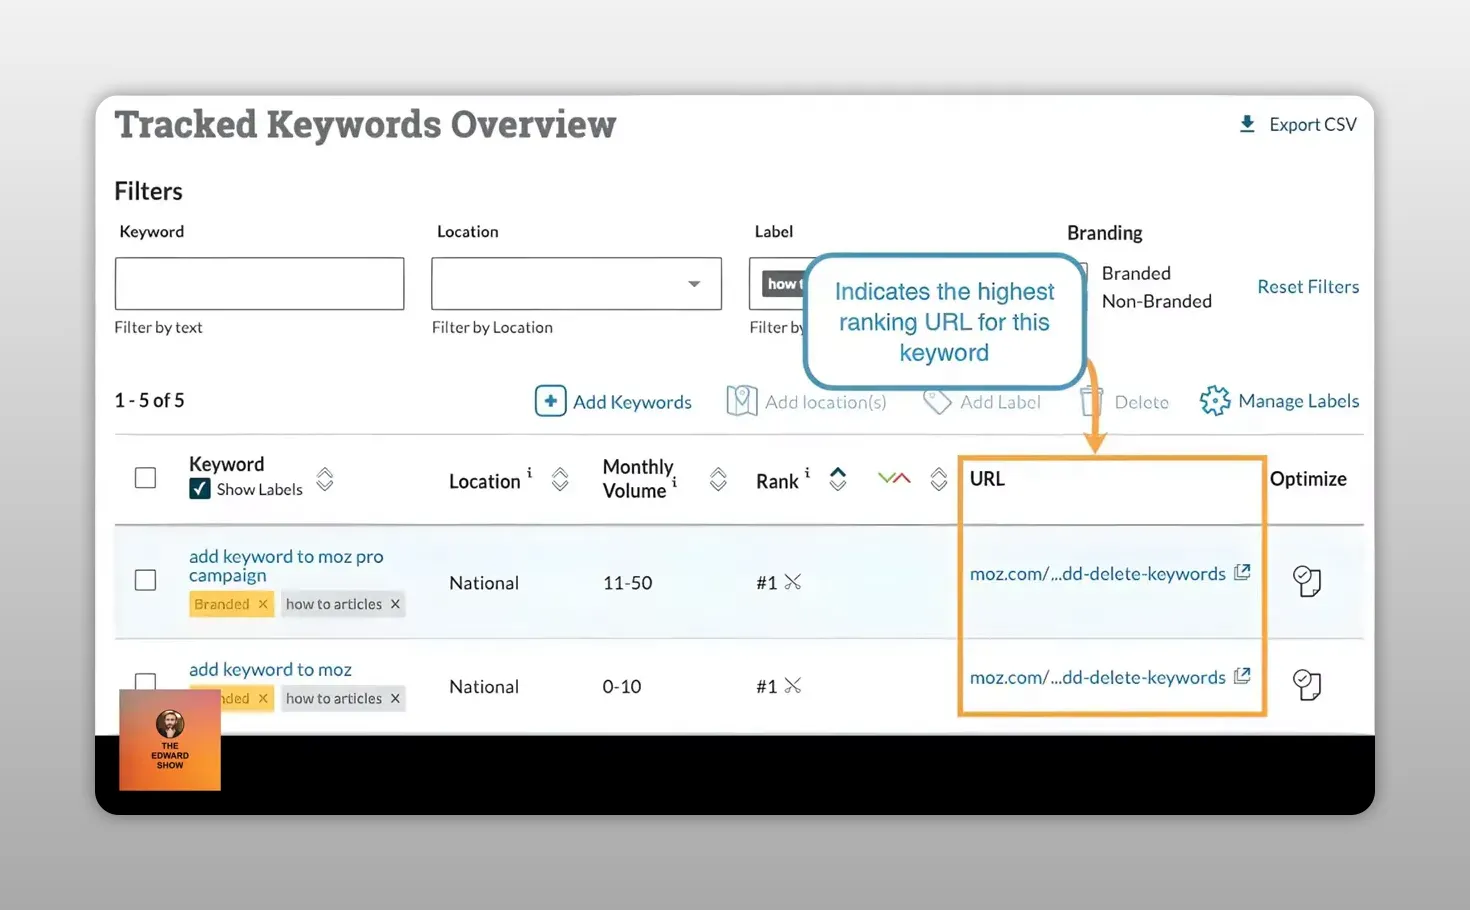Screen dimensions: 1470x910
Task: Optimize the 'add keyword to moz pro campaign' page
Action: (1307, 581)
